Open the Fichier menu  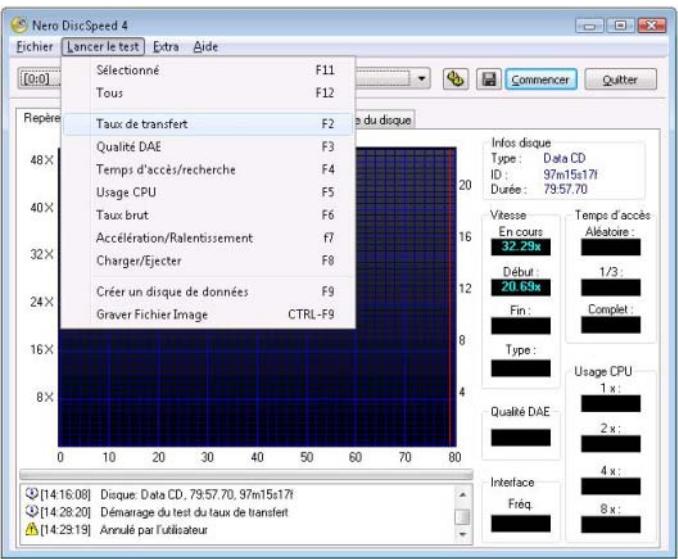pos(34,46)
